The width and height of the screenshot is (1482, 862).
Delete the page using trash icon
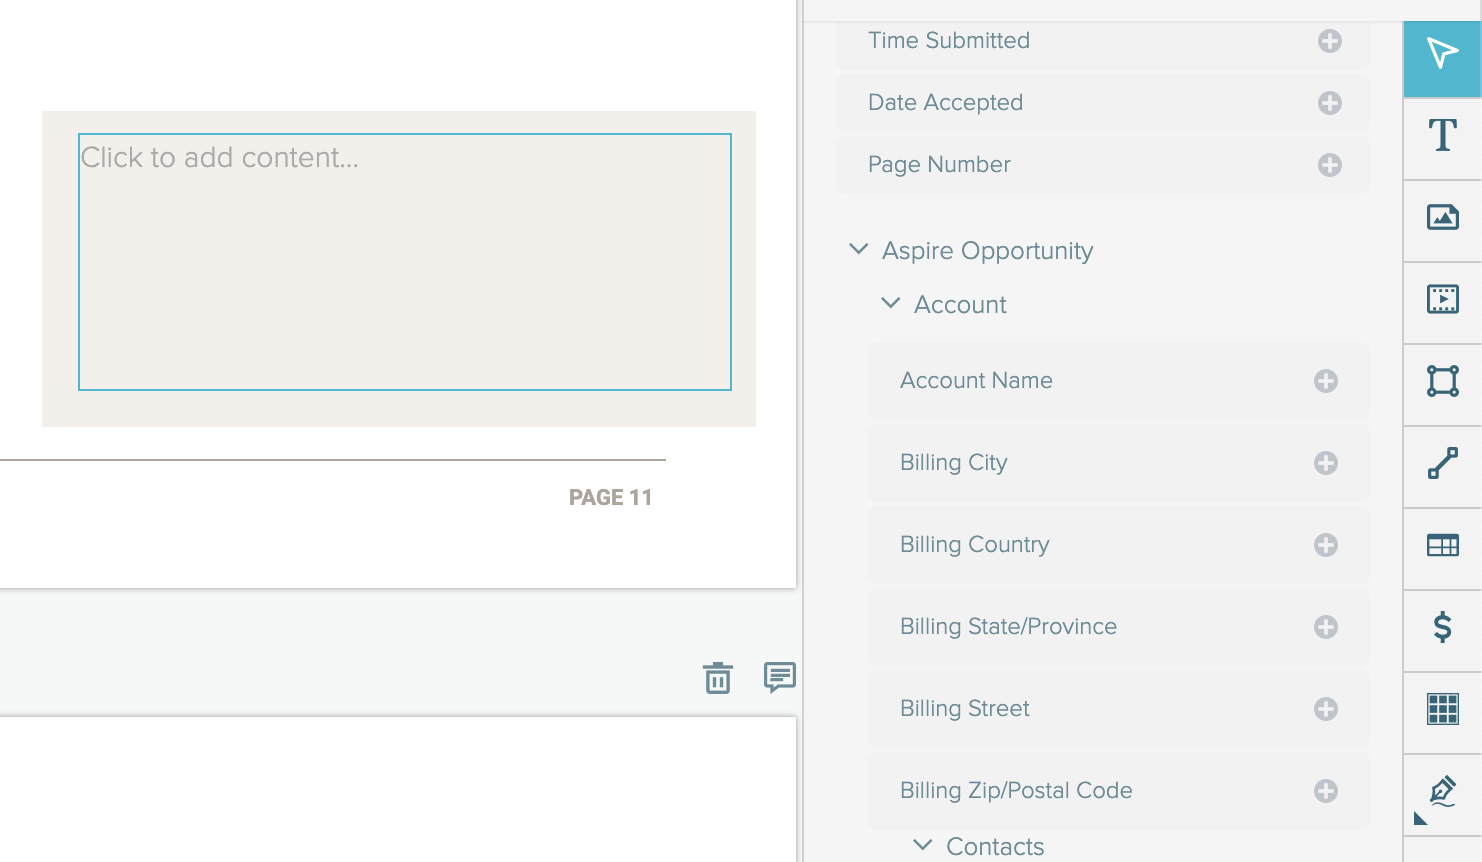pos(717,678)
